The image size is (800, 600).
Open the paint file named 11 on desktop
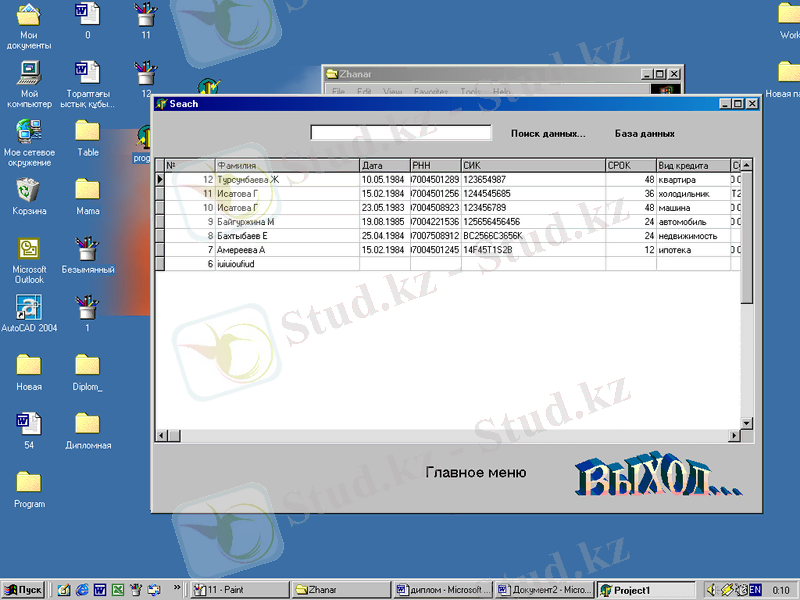pyautogui.click(x=146, y=20)
